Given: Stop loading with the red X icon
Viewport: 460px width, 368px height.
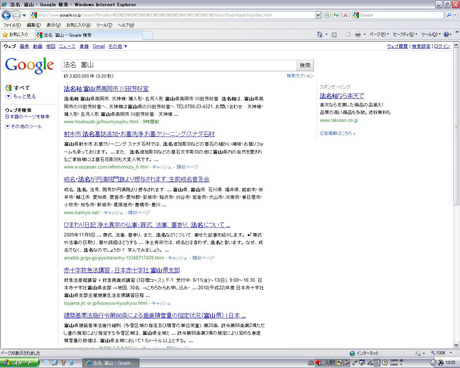Looking at the screenshot, I should pyautogui.click(x=345, y=15).
